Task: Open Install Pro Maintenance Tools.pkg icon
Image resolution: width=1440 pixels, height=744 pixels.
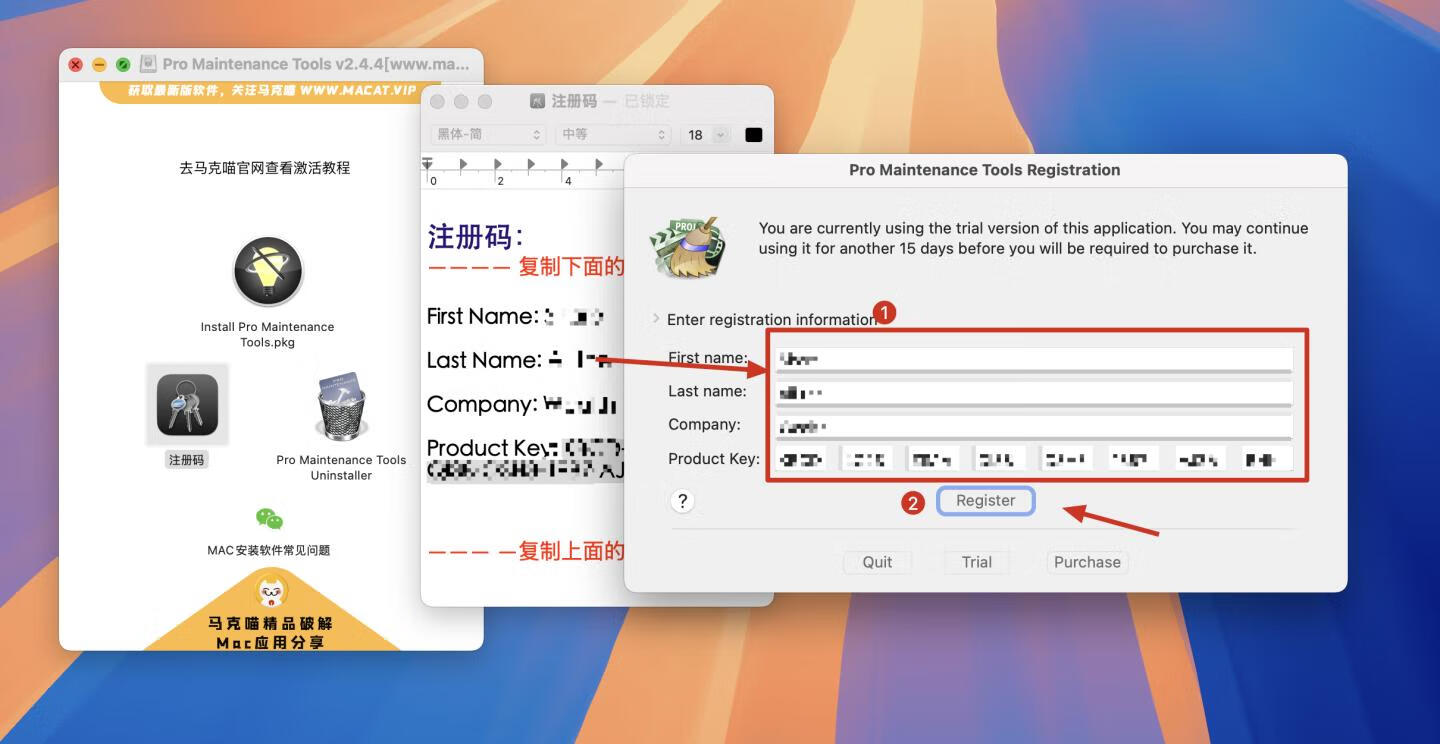Action: point(268,272)
